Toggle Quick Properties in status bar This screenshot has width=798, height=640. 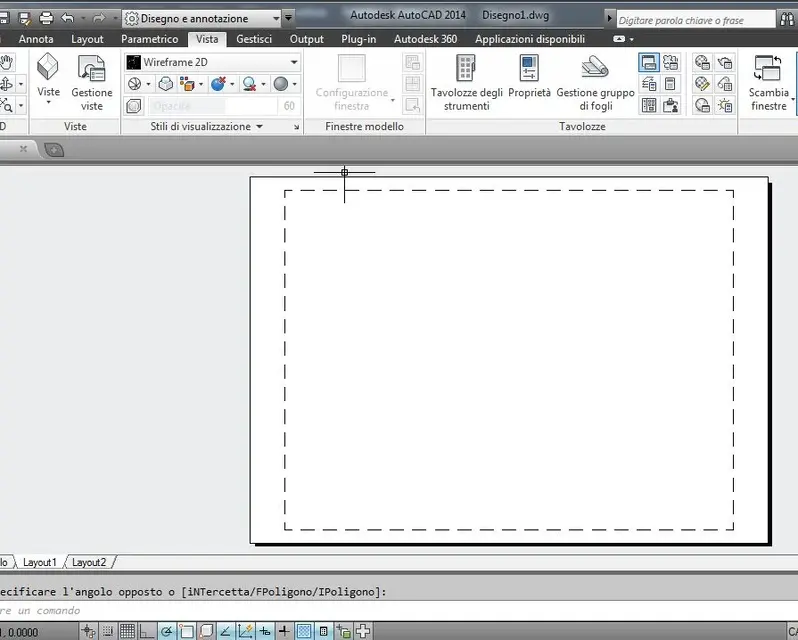coord(324,631)
